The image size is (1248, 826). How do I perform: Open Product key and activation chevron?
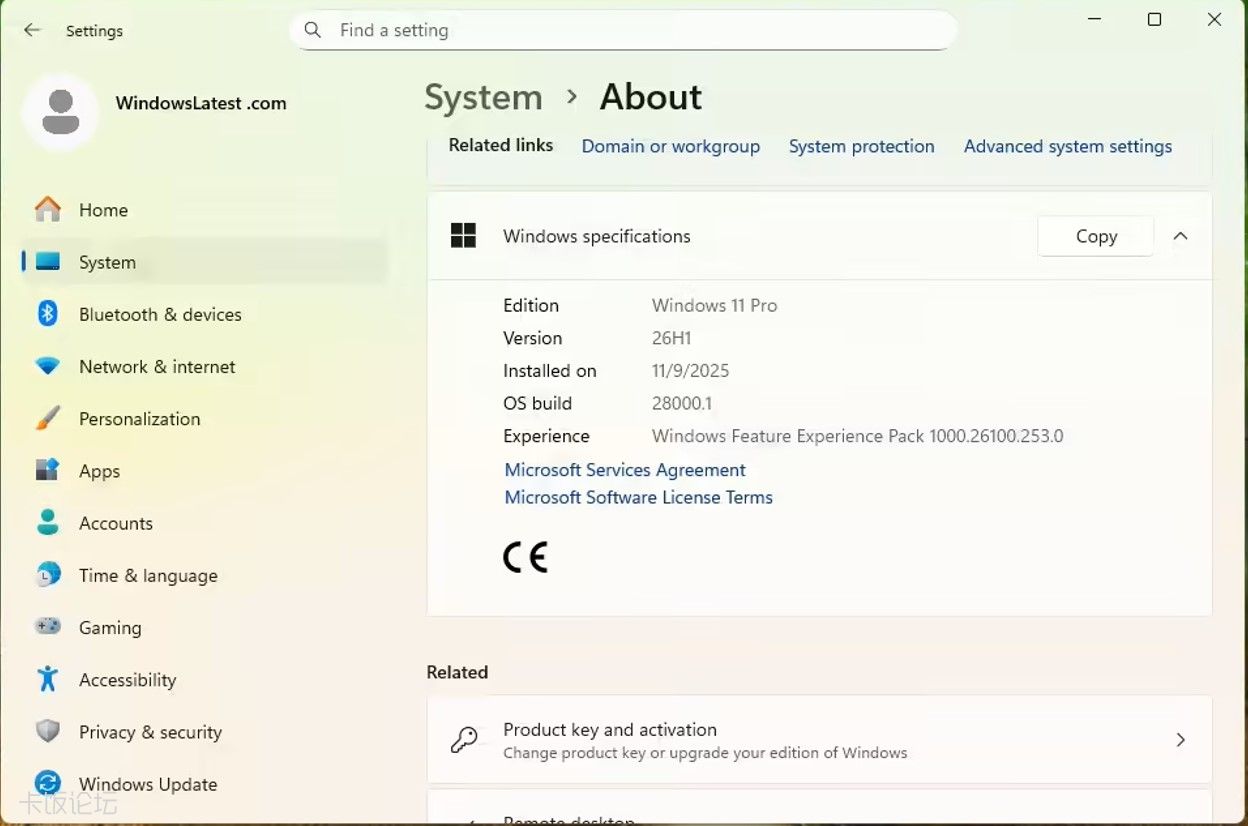pyautogui.click(x=1180, y=740)
